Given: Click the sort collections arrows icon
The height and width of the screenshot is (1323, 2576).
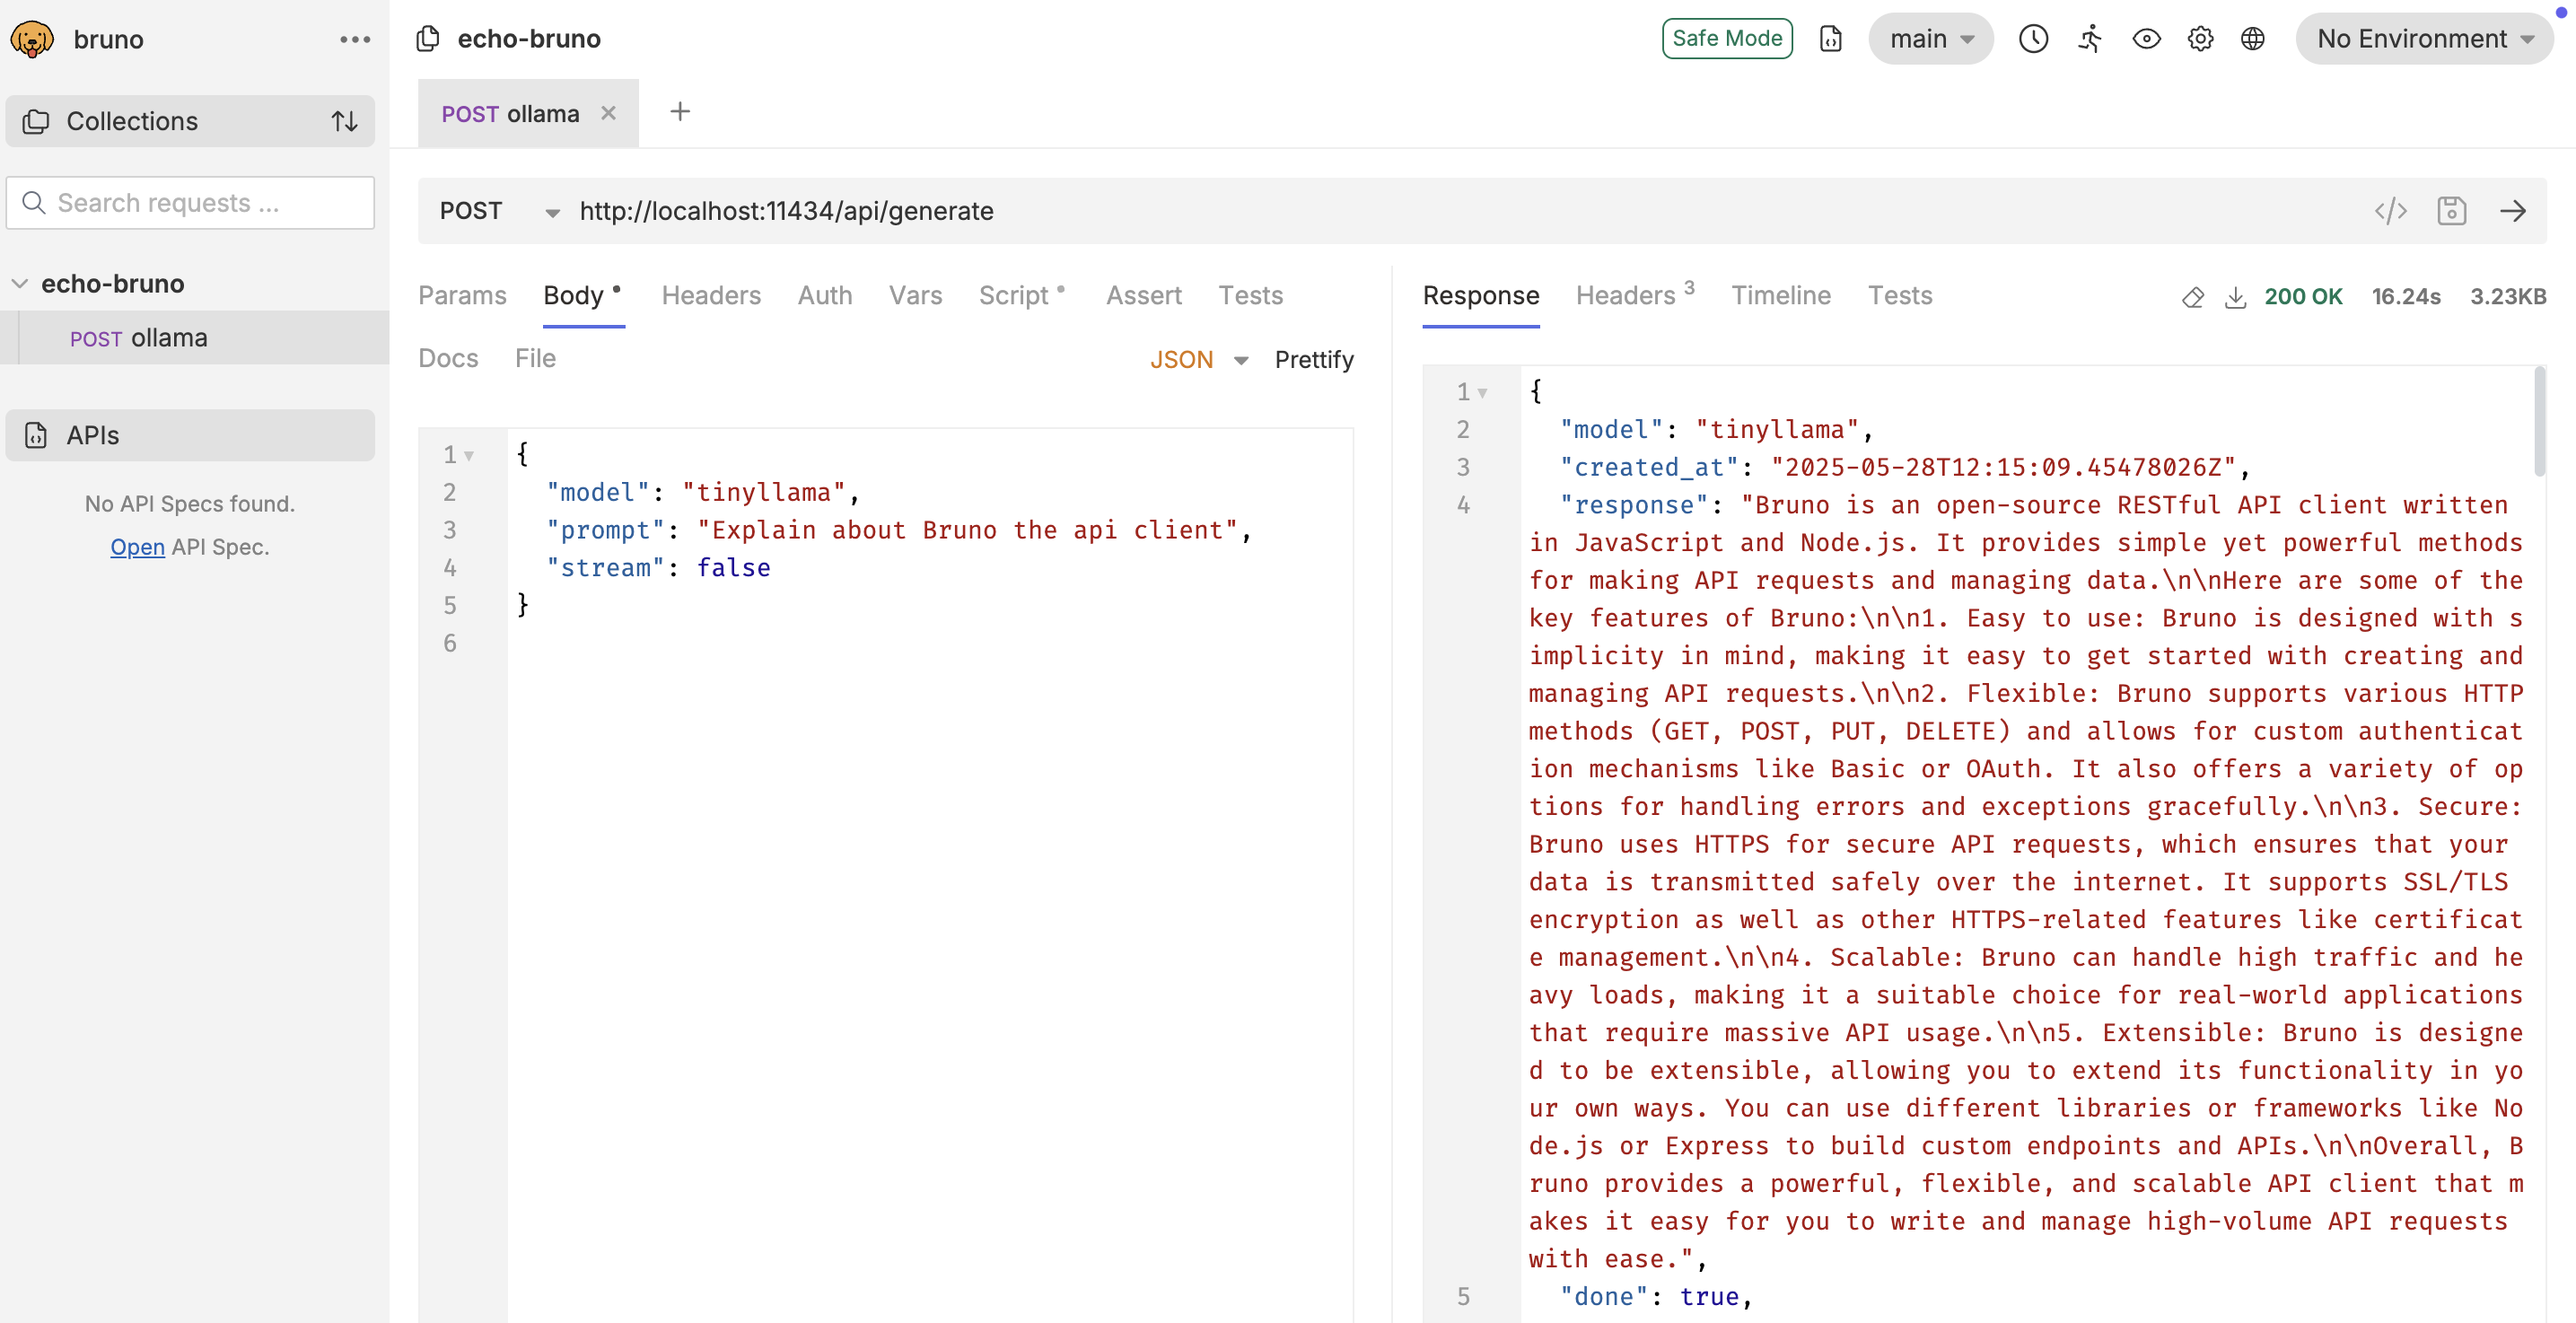Looking at the screenshot, I should 345,121.
